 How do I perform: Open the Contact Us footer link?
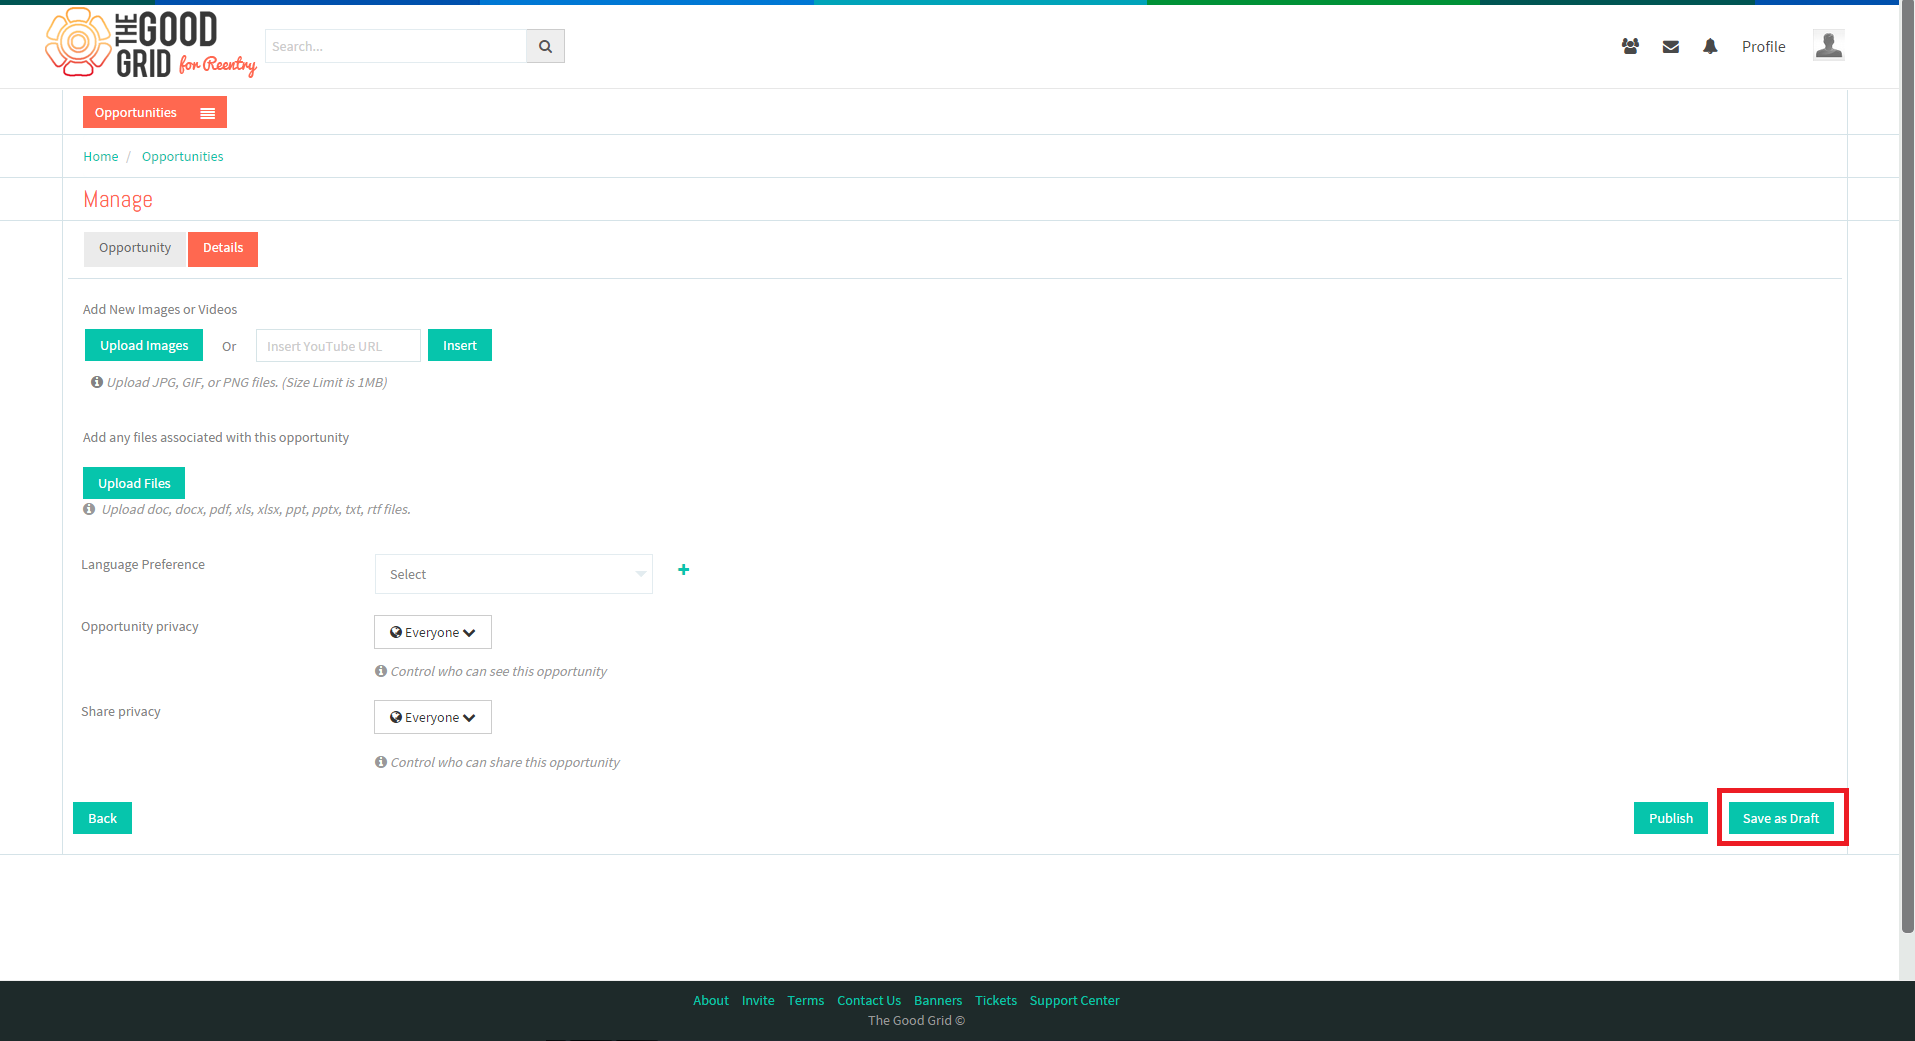[x=869, y=1001]
